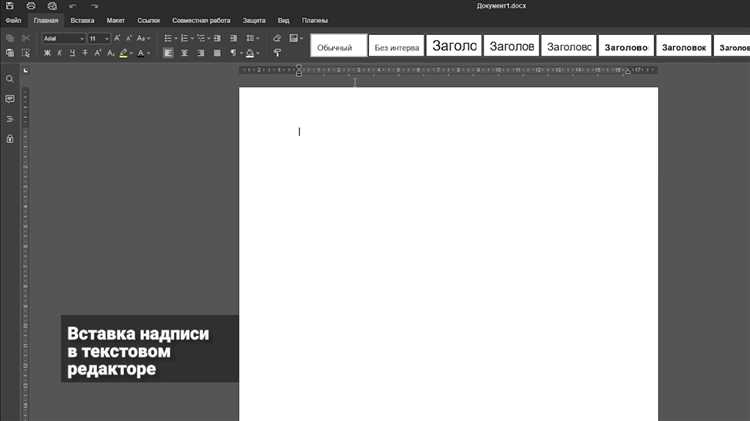Viewport: 750px width, 421px height.
Task: Apply the Обычный style
Action: point(339,45)
